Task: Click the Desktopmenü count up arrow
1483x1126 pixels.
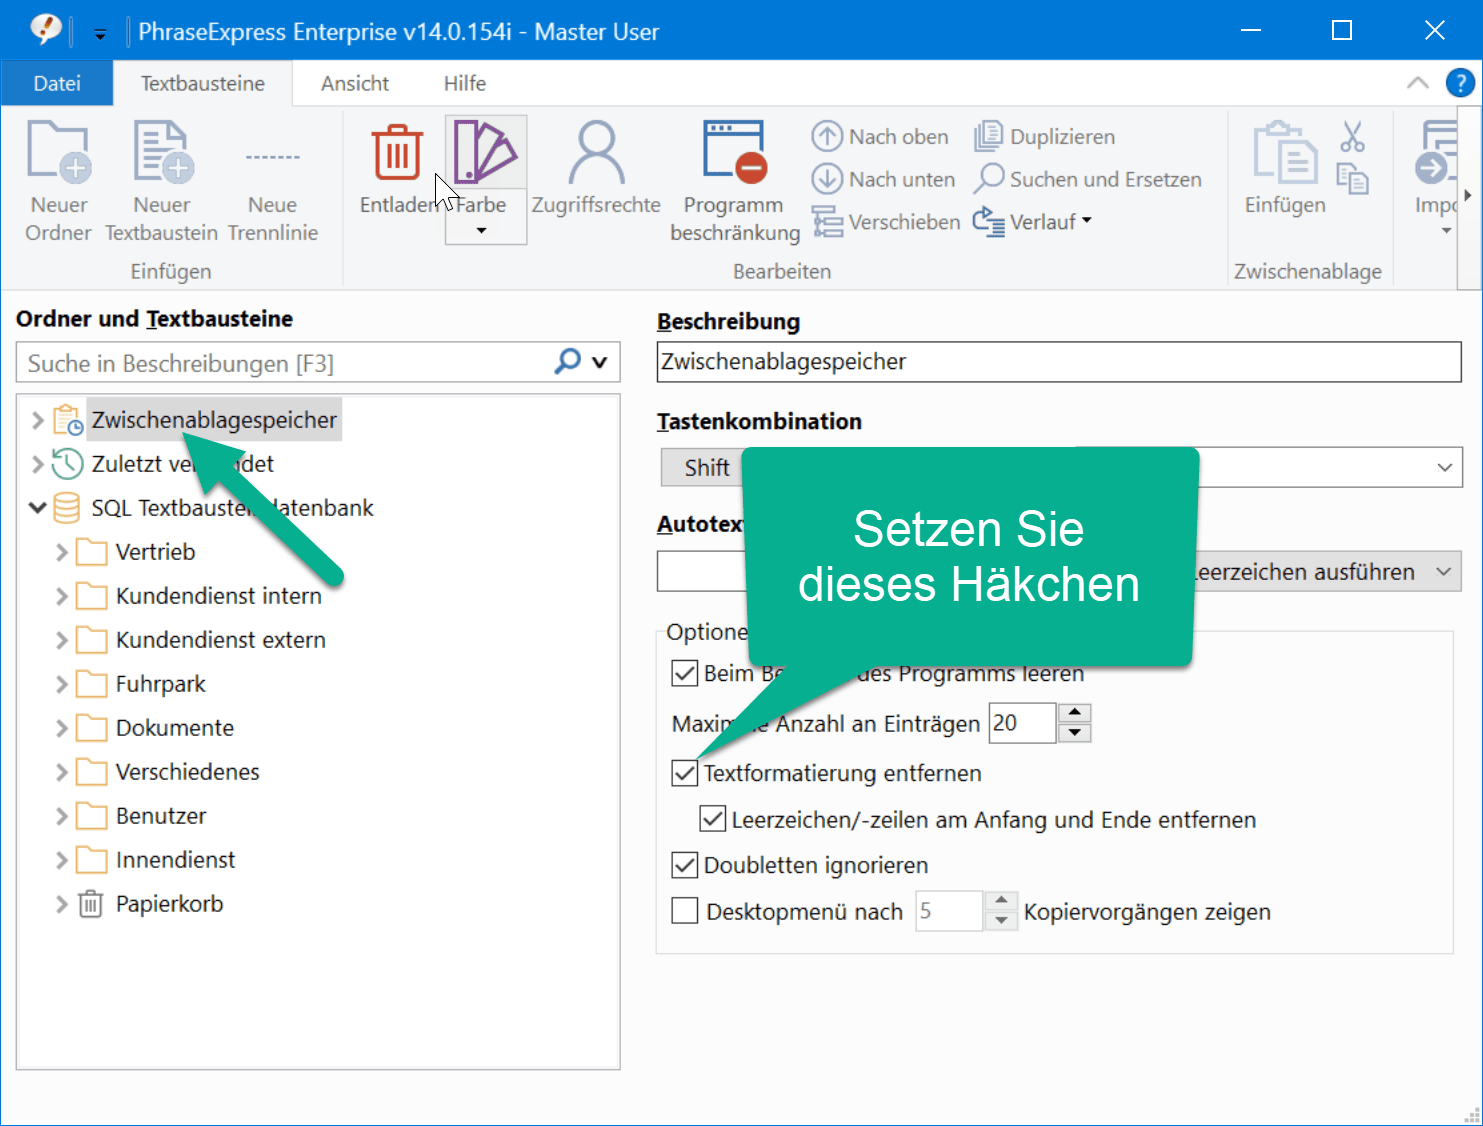Action: coord(1001,901)
